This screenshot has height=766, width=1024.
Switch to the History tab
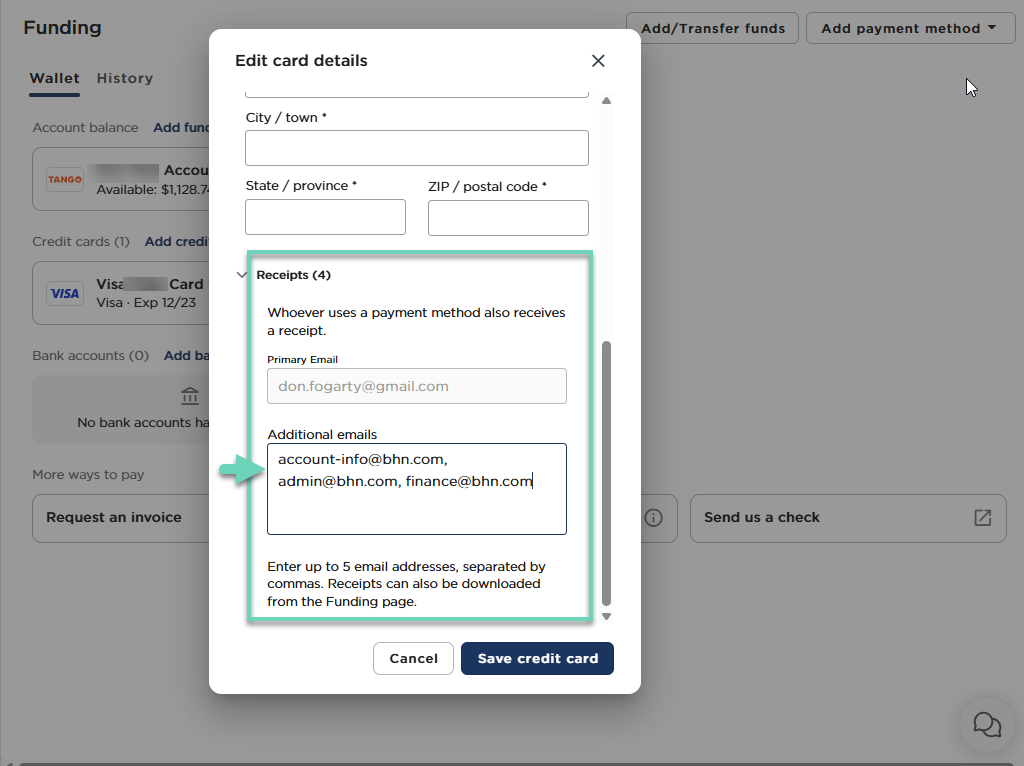(125, 78)
